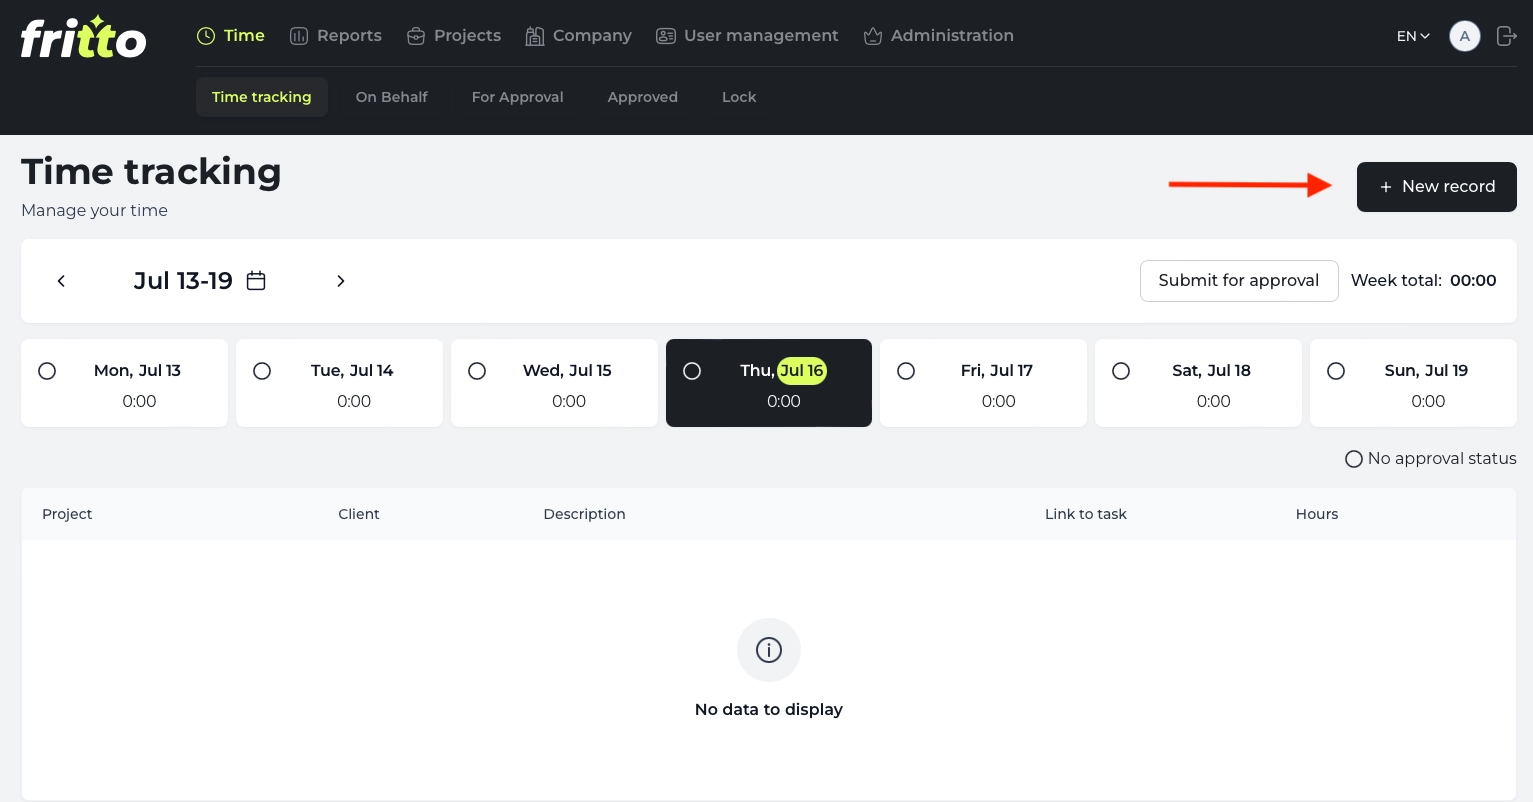Click the clock icon beside Time
Image resolution: width=1533 pixels, height=802 pixels.
206,36
